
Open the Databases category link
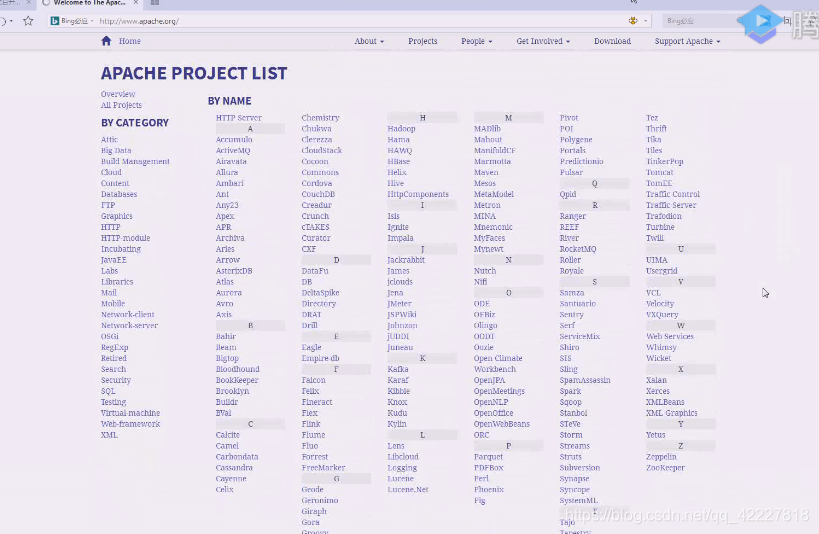click(119, 194)
